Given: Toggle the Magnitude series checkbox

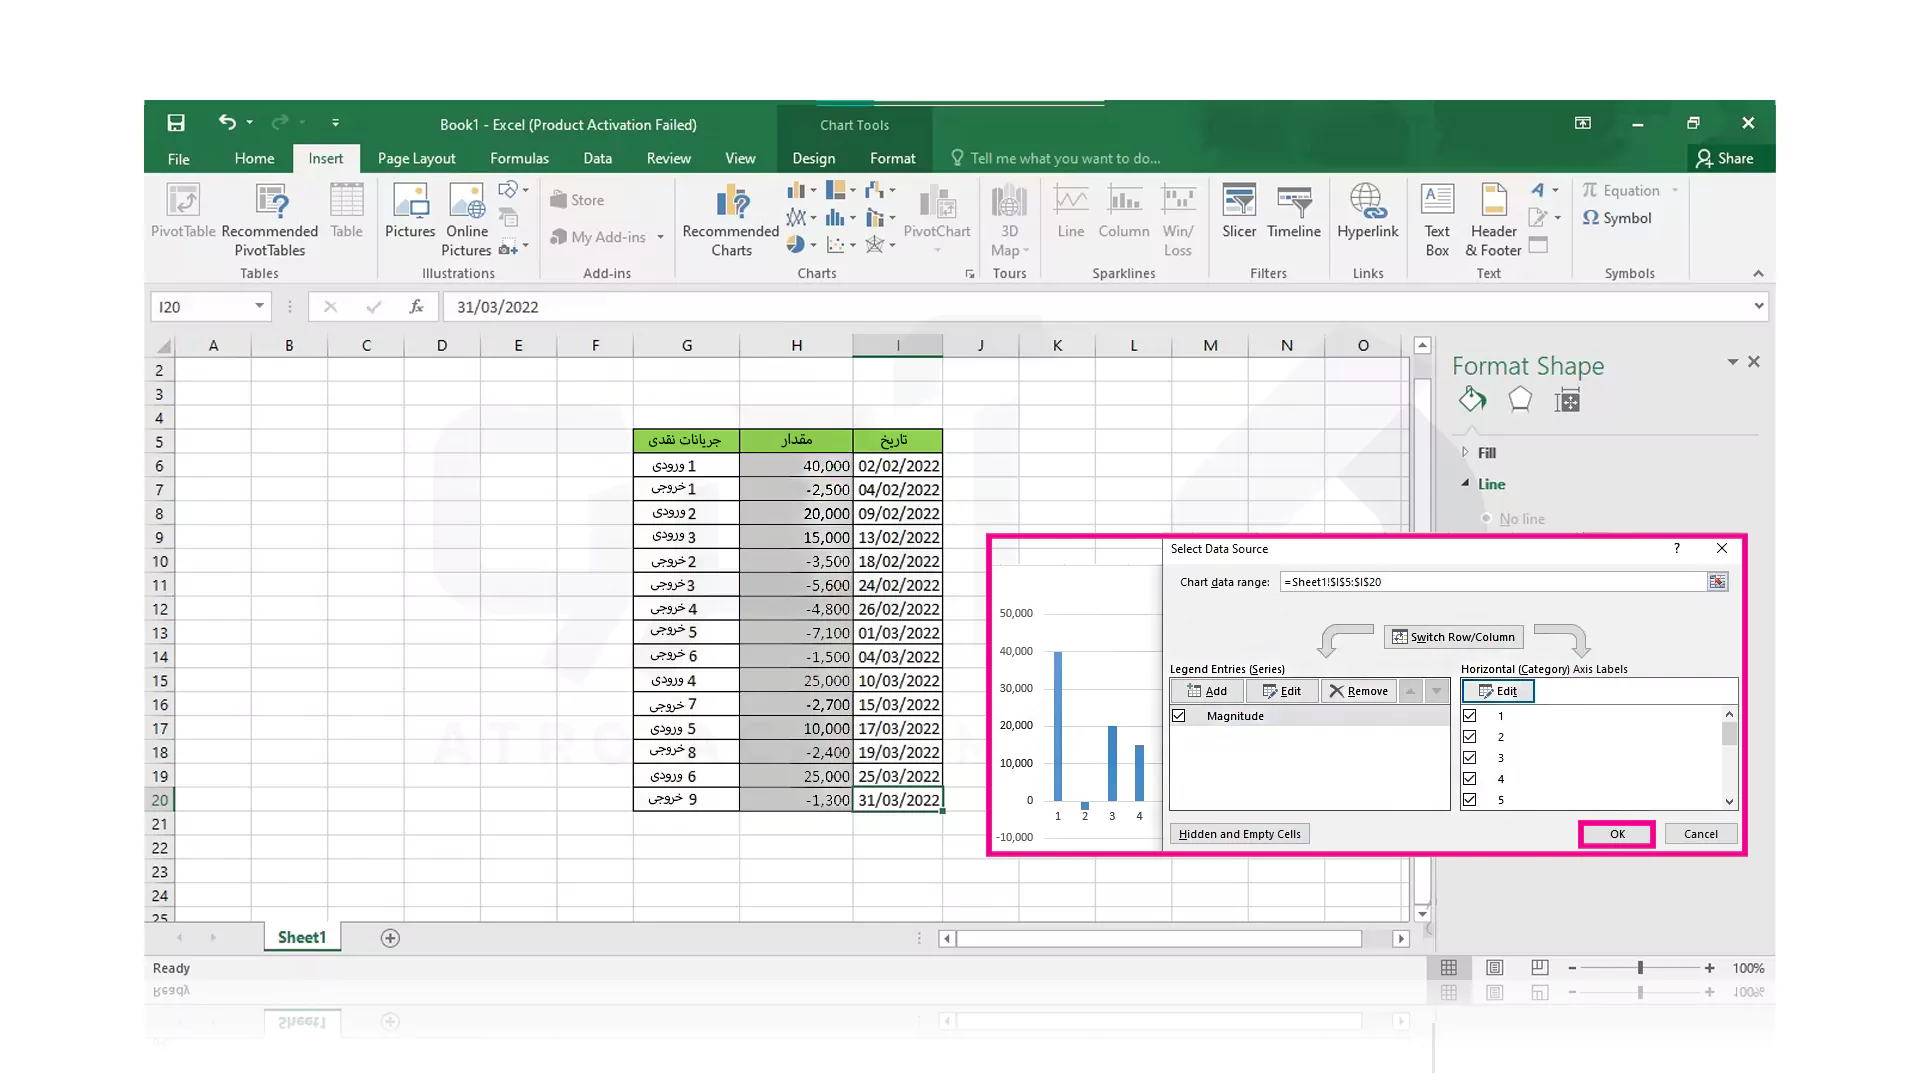Looking at the screenshot, I should [1179, 716].
